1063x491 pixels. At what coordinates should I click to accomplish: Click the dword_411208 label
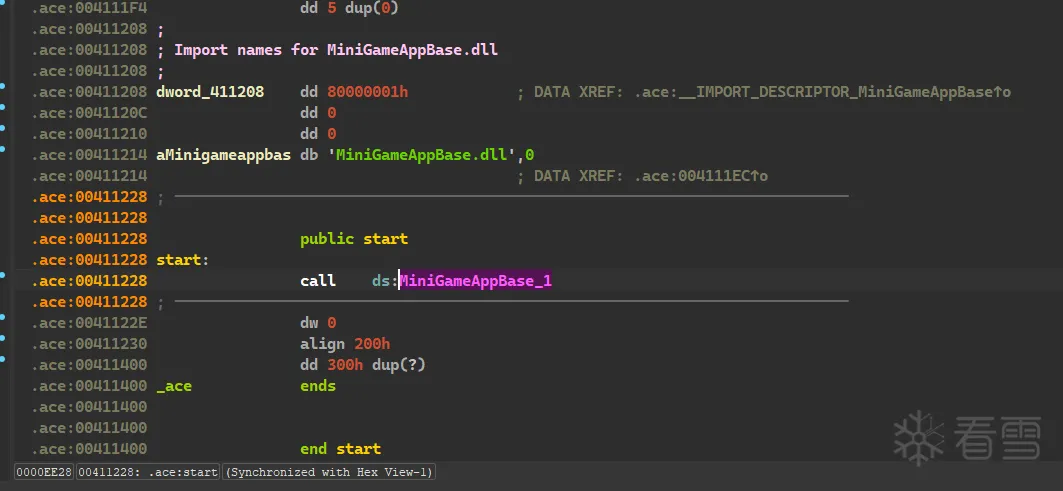pos(210,92)
